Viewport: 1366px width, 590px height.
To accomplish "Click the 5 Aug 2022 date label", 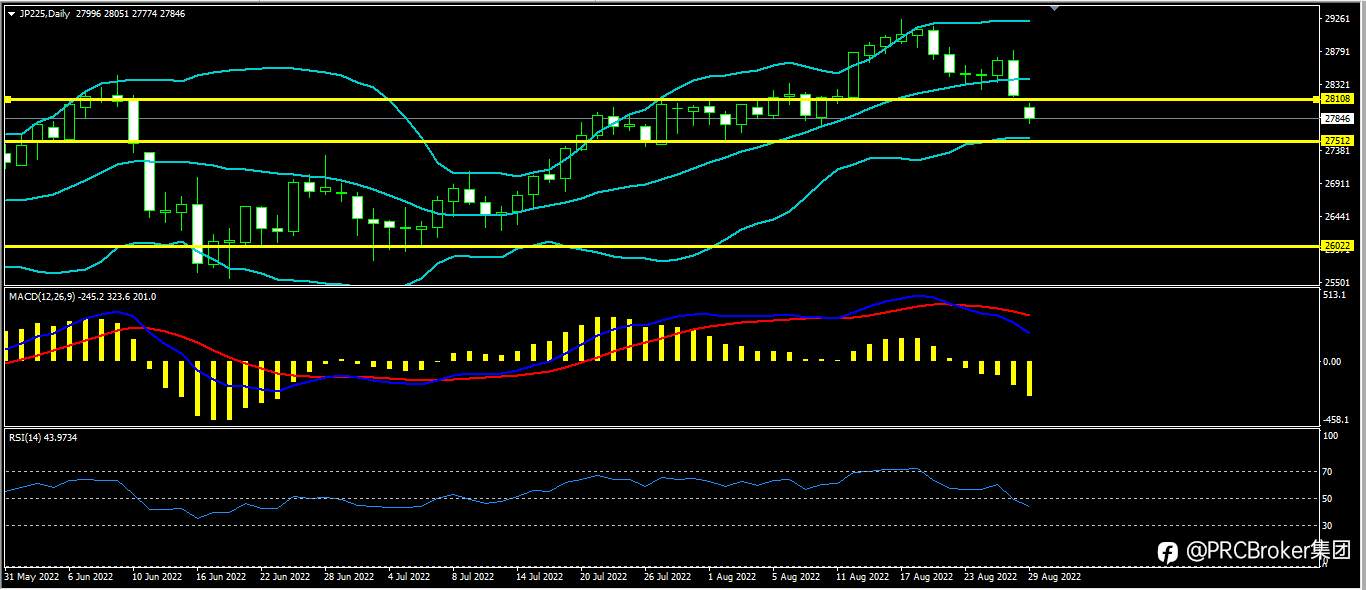I will [796, 577].
